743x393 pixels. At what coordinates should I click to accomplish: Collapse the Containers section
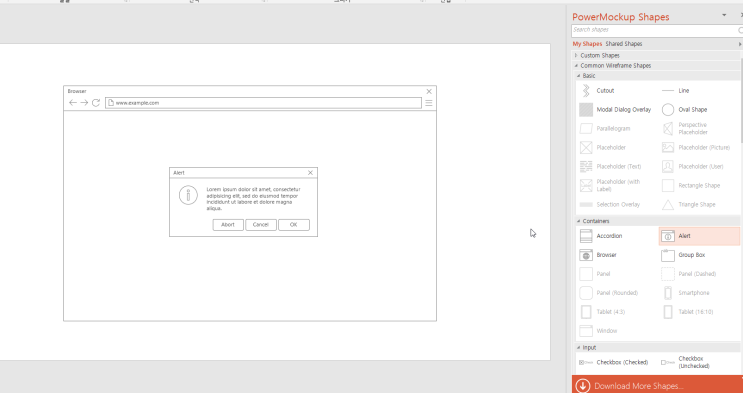coord(579,221)
